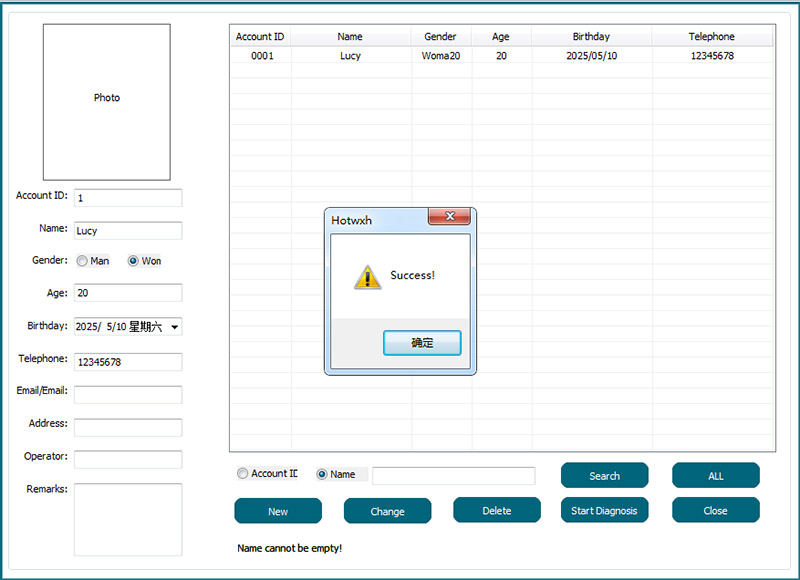The height and width of the screenshot is (580, 800).
Task: Select the Man gender radio button
Action: tap(82, 261)
